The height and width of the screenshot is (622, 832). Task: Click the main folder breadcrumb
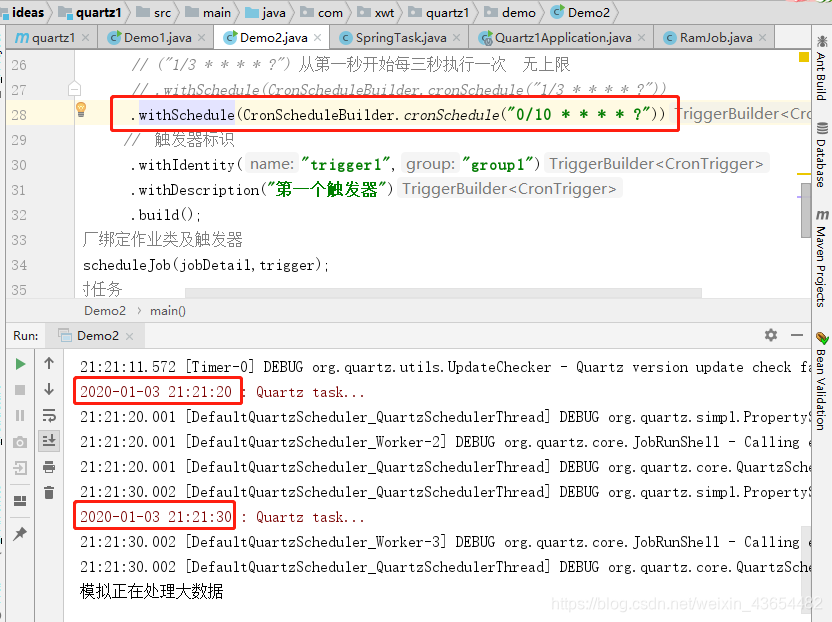(x=208, y=12)
